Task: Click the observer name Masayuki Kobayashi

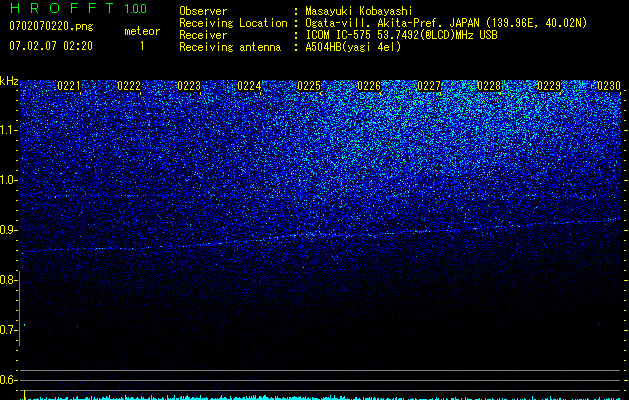Action: coord(359,11)
